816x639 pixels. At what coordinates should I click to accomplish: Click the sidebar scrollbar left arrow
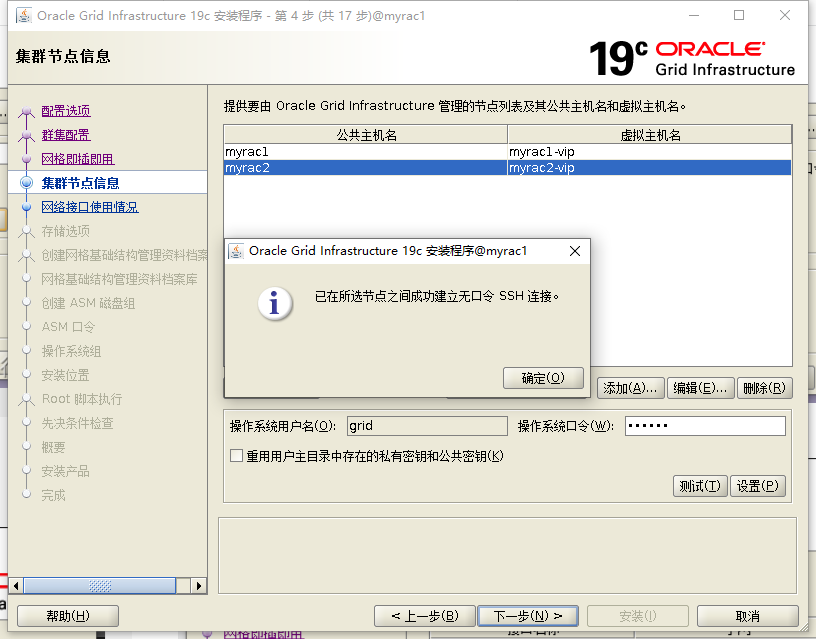pyautogui.click(x=16, y=586)
